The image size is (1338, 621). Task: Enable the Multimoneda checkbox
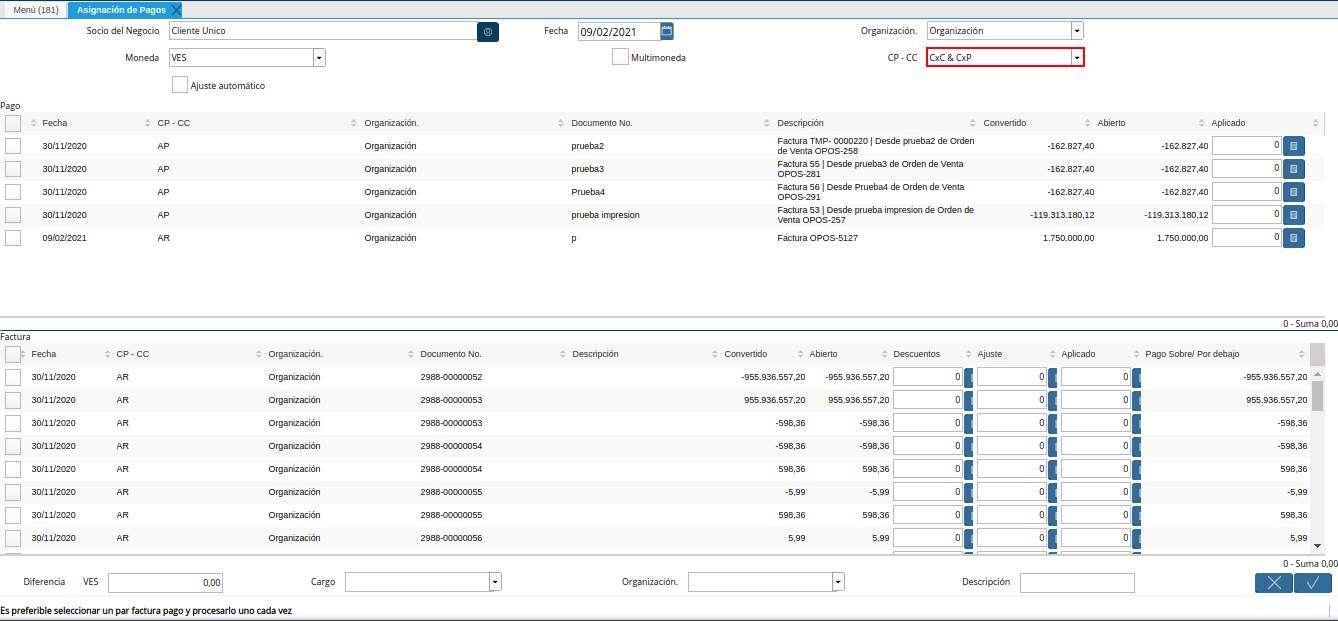click(620, 57)
